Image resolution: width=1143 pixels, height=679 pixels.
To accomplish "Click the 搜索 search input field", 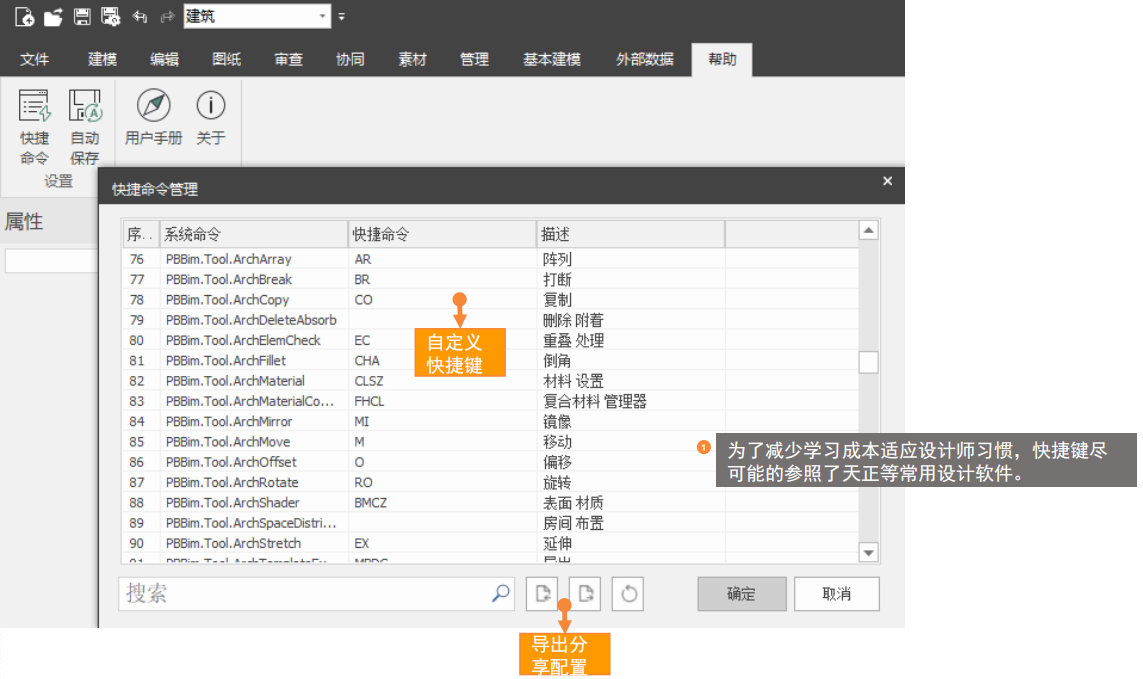I will 300,594.
